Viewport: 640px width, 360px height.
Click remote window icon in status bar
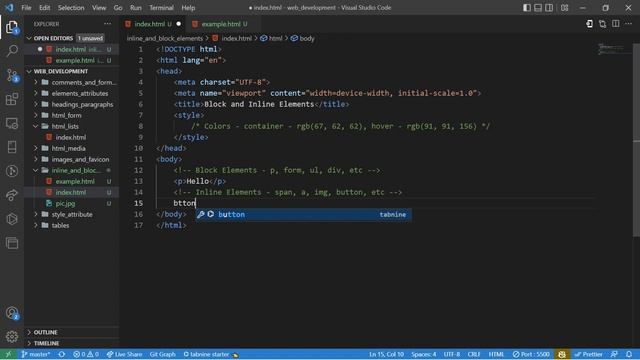point(8,354)
